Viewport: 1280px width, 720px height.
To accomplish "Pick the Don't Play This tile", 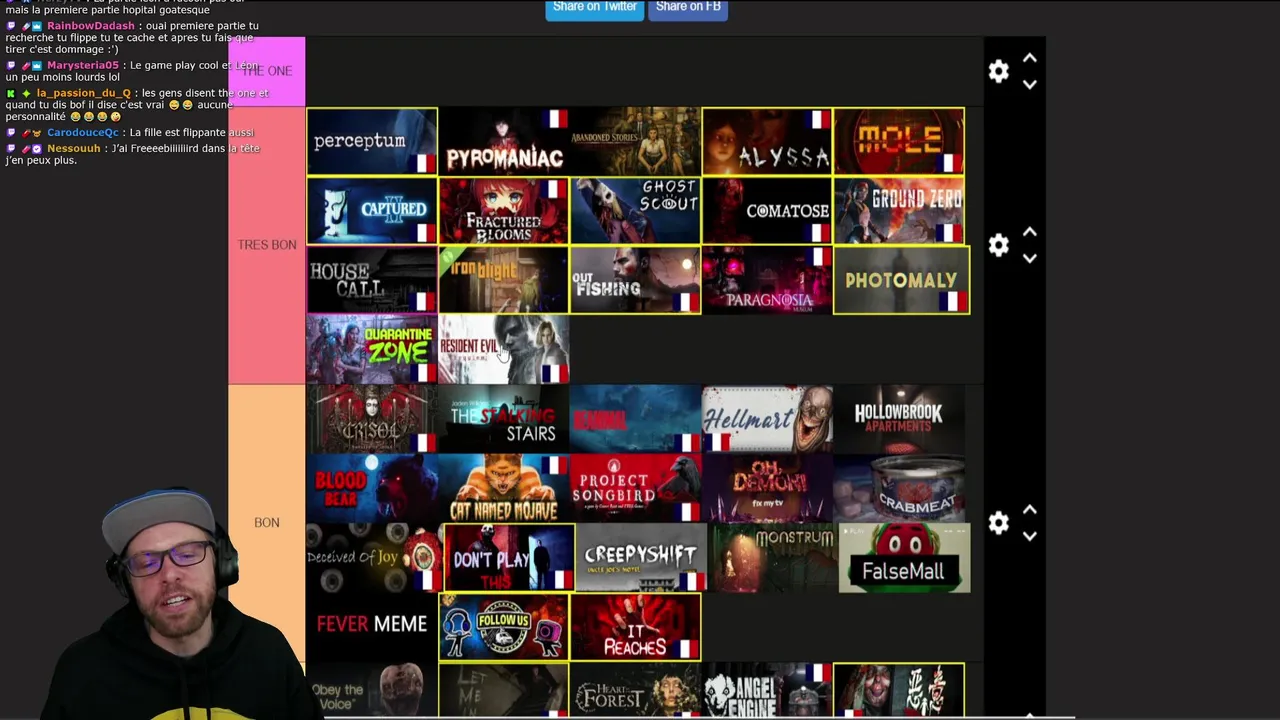I will point(509,558).
